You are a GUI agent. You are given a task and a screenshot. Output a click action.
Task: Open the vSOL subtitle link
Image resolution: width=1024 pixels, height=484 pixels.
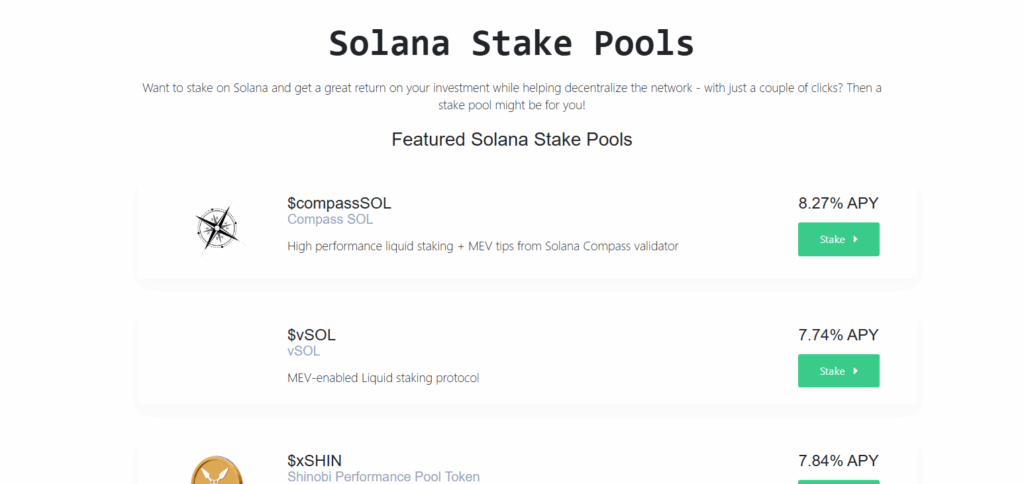[304, 351]
